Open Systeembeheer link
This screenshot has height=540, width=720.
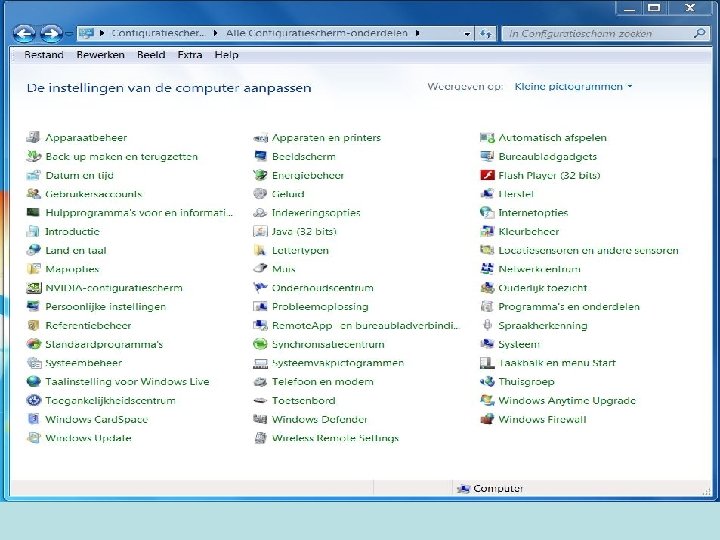pos(84,363)
